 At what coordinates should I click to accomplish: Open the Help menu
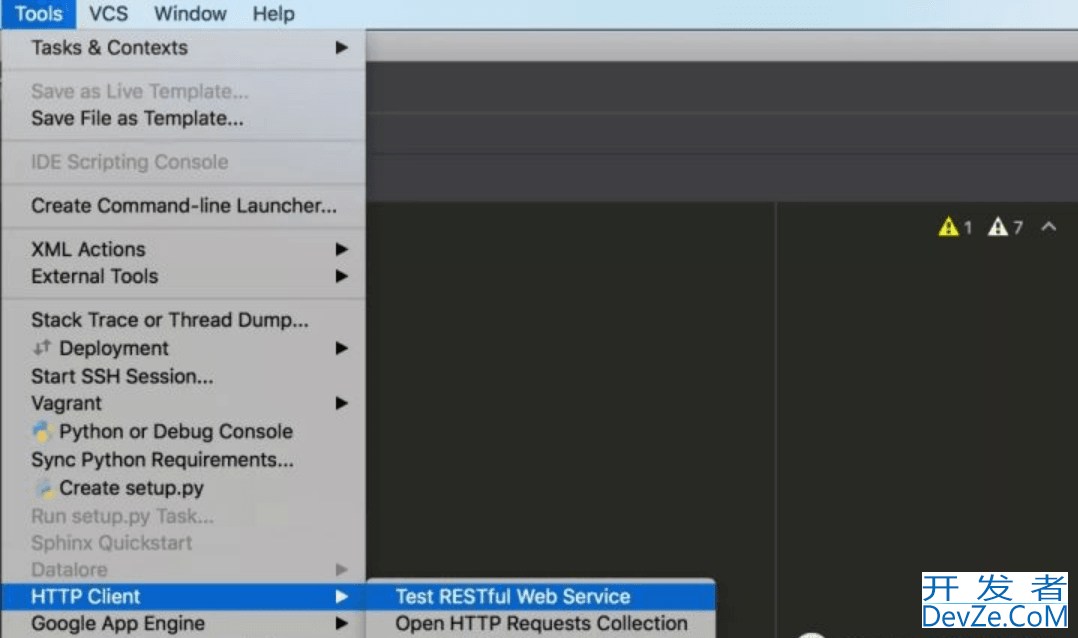(x=274, y=14)
